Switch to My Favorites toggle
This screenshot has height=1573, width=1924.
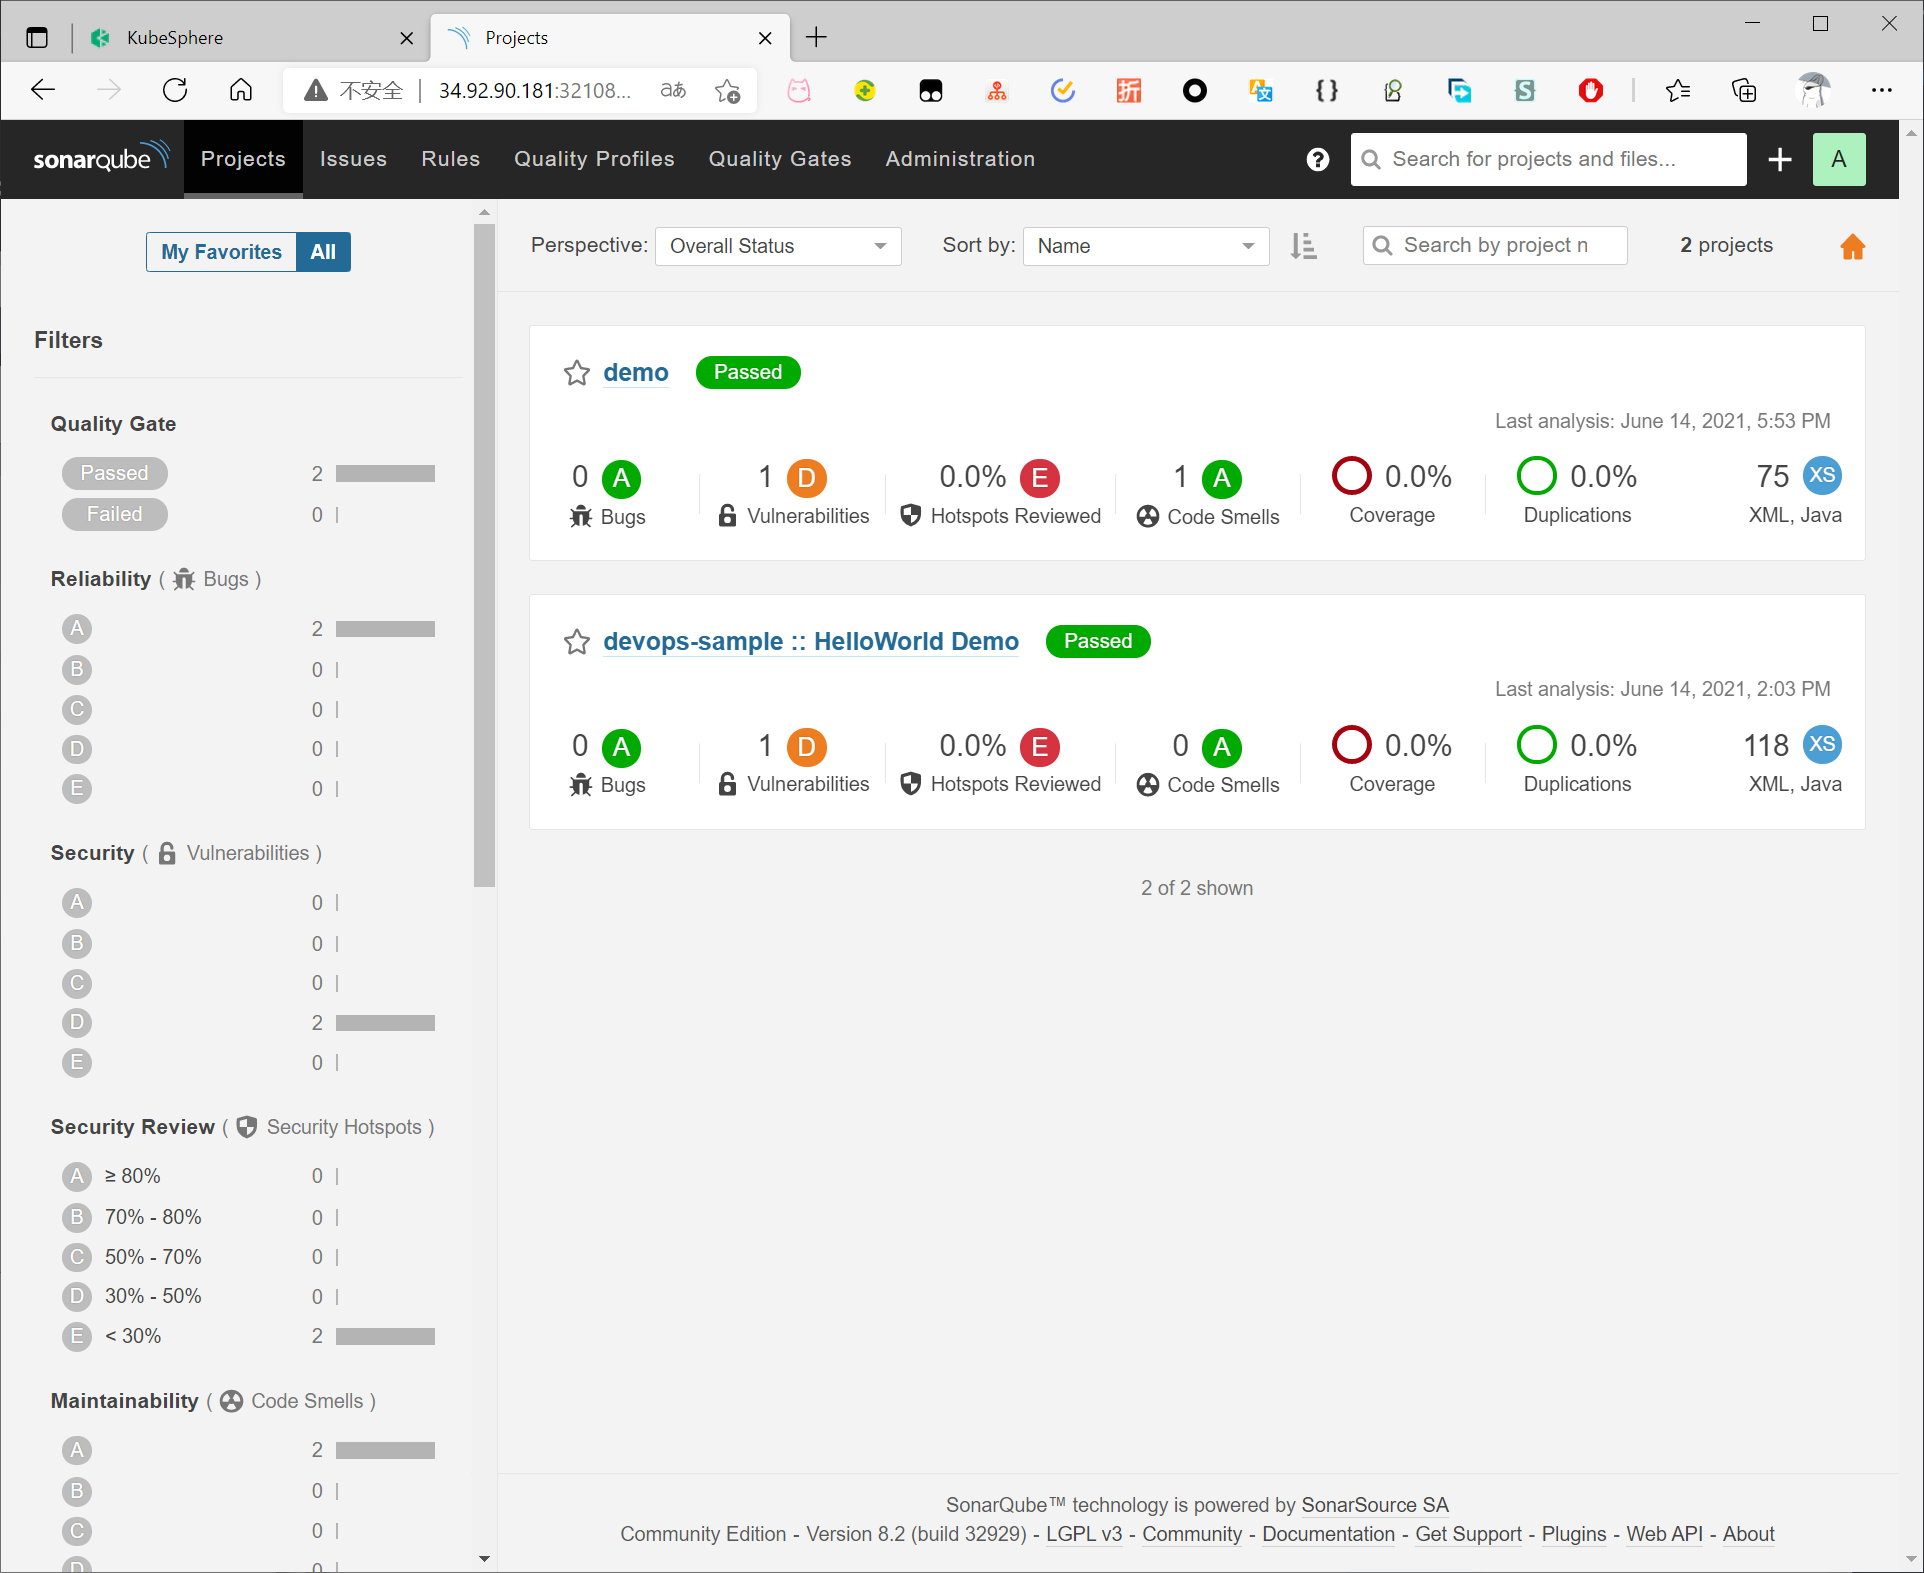[x=221, y=252]
